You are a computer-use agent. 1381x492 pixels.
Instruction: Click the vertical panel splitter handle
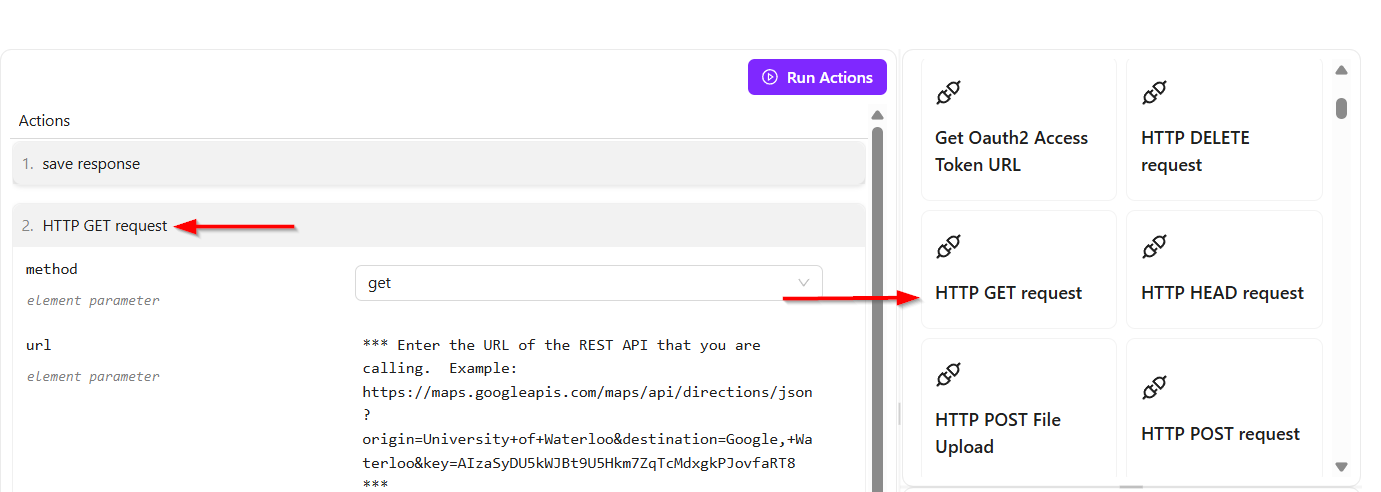click(898, 412)
